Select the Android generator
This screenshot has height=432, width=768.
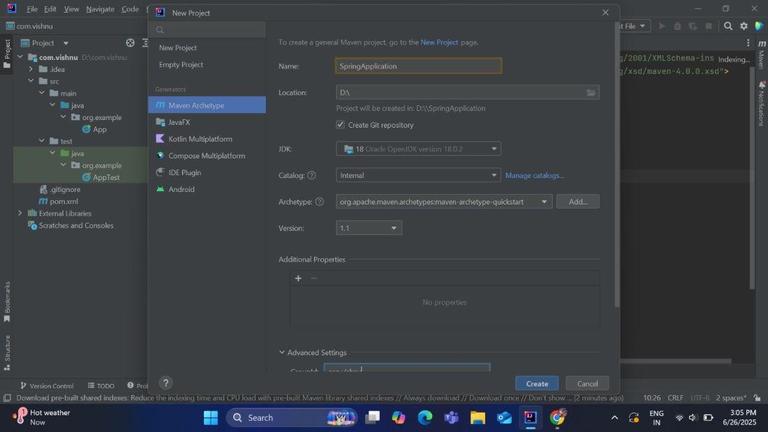click(x=207, y=189)
